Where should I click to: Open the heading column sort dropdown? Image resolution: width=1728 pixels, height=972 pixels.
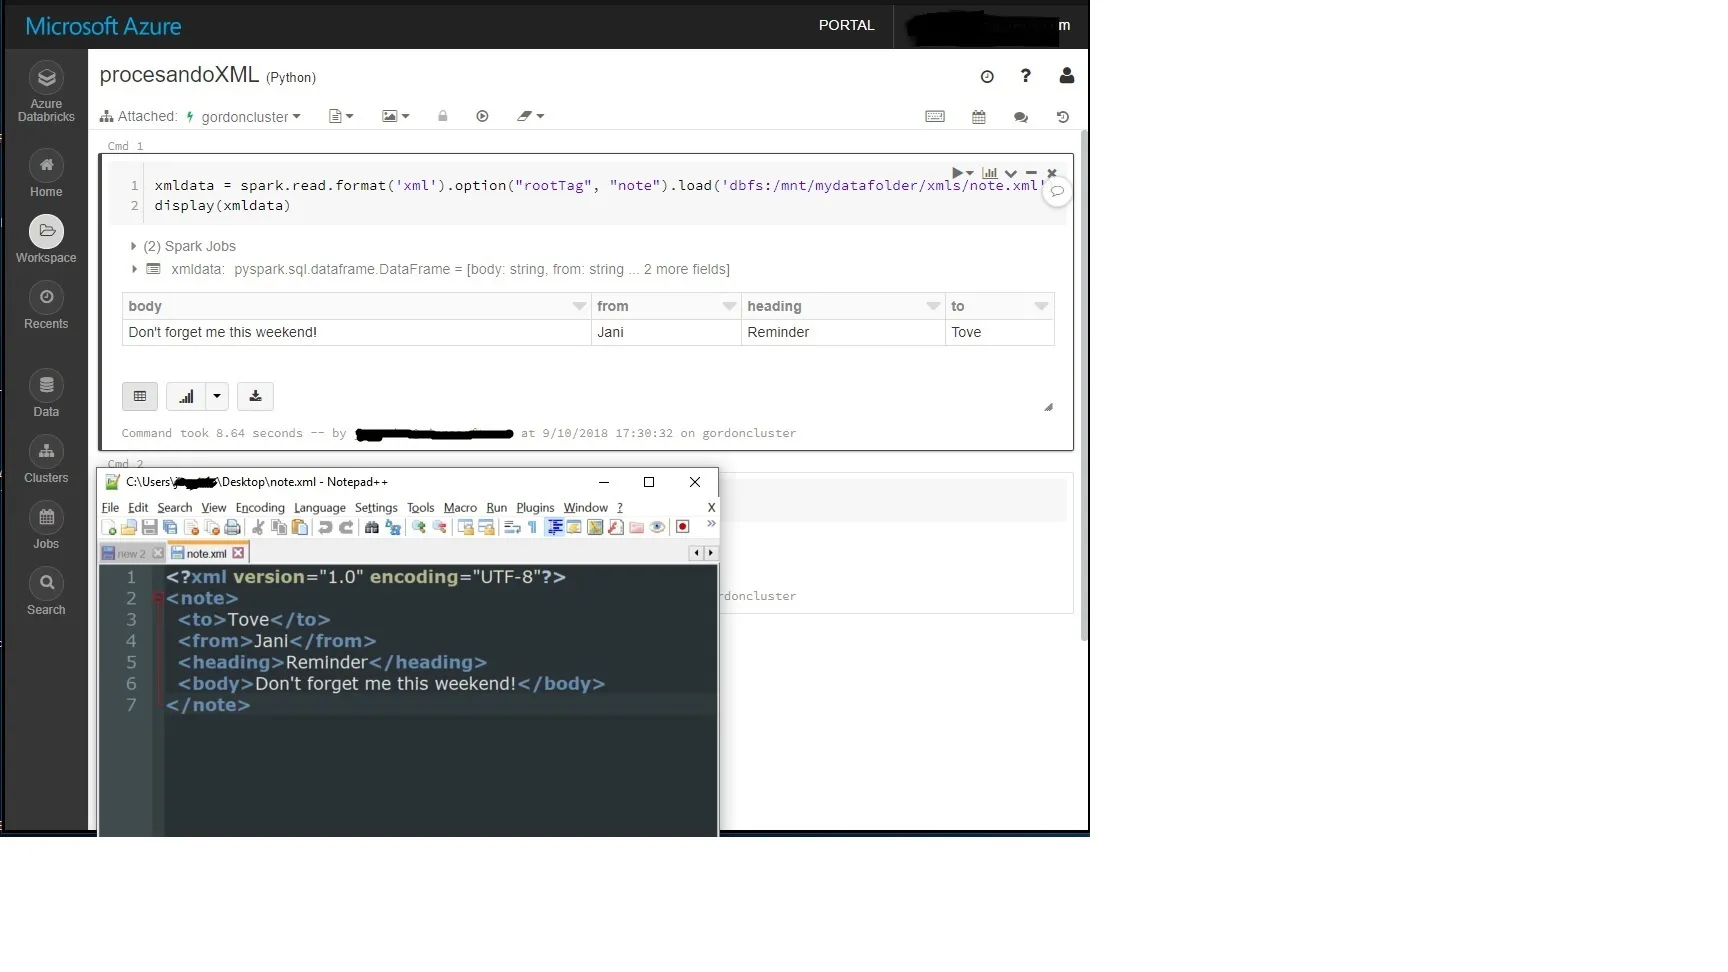pyautogui.click(x=933, y=306)
